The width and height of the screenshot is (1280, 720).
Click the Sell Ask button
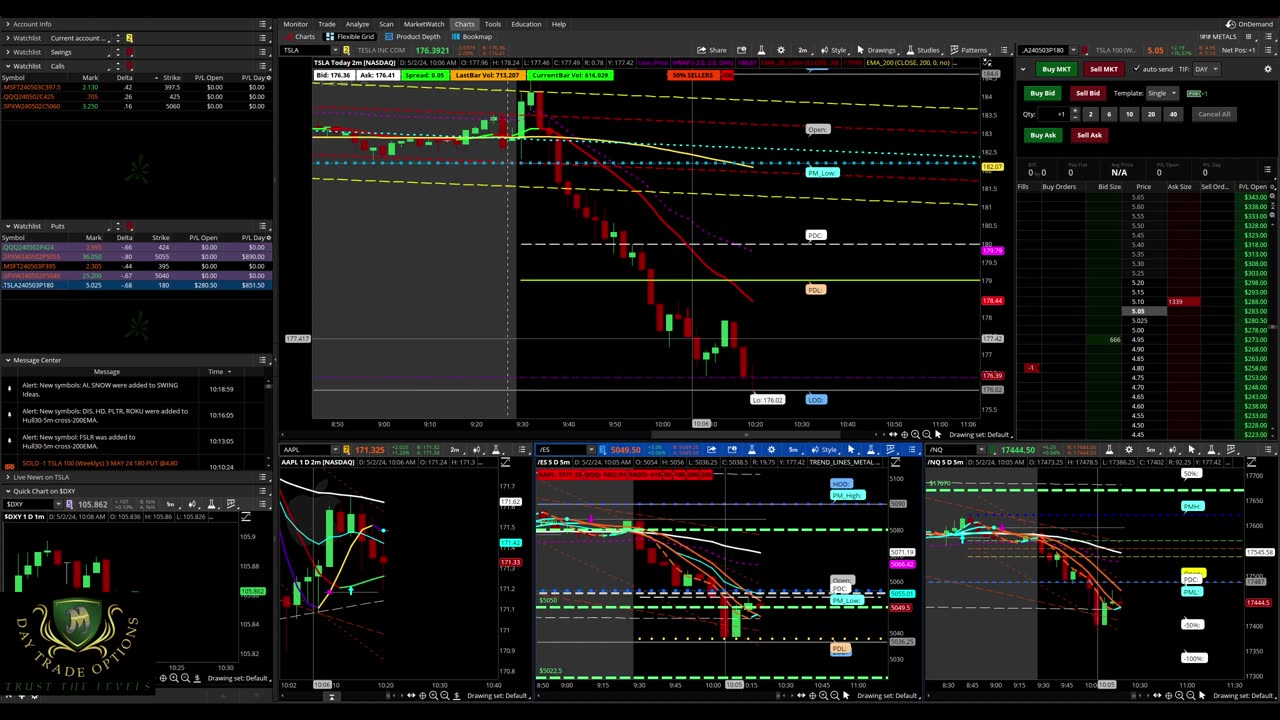1089,135
